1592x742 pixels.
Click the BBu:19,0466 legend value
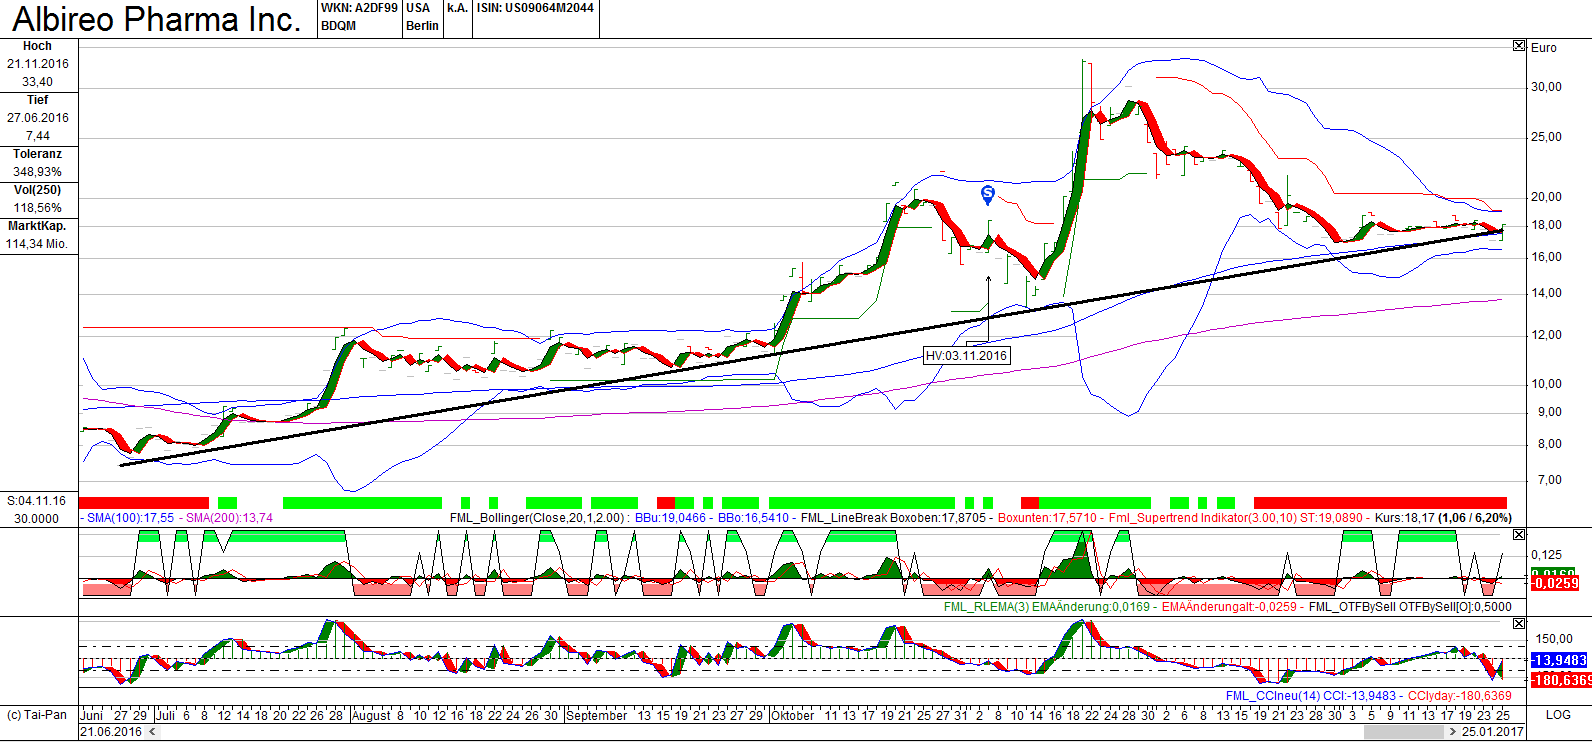click(x=671, y=518)
